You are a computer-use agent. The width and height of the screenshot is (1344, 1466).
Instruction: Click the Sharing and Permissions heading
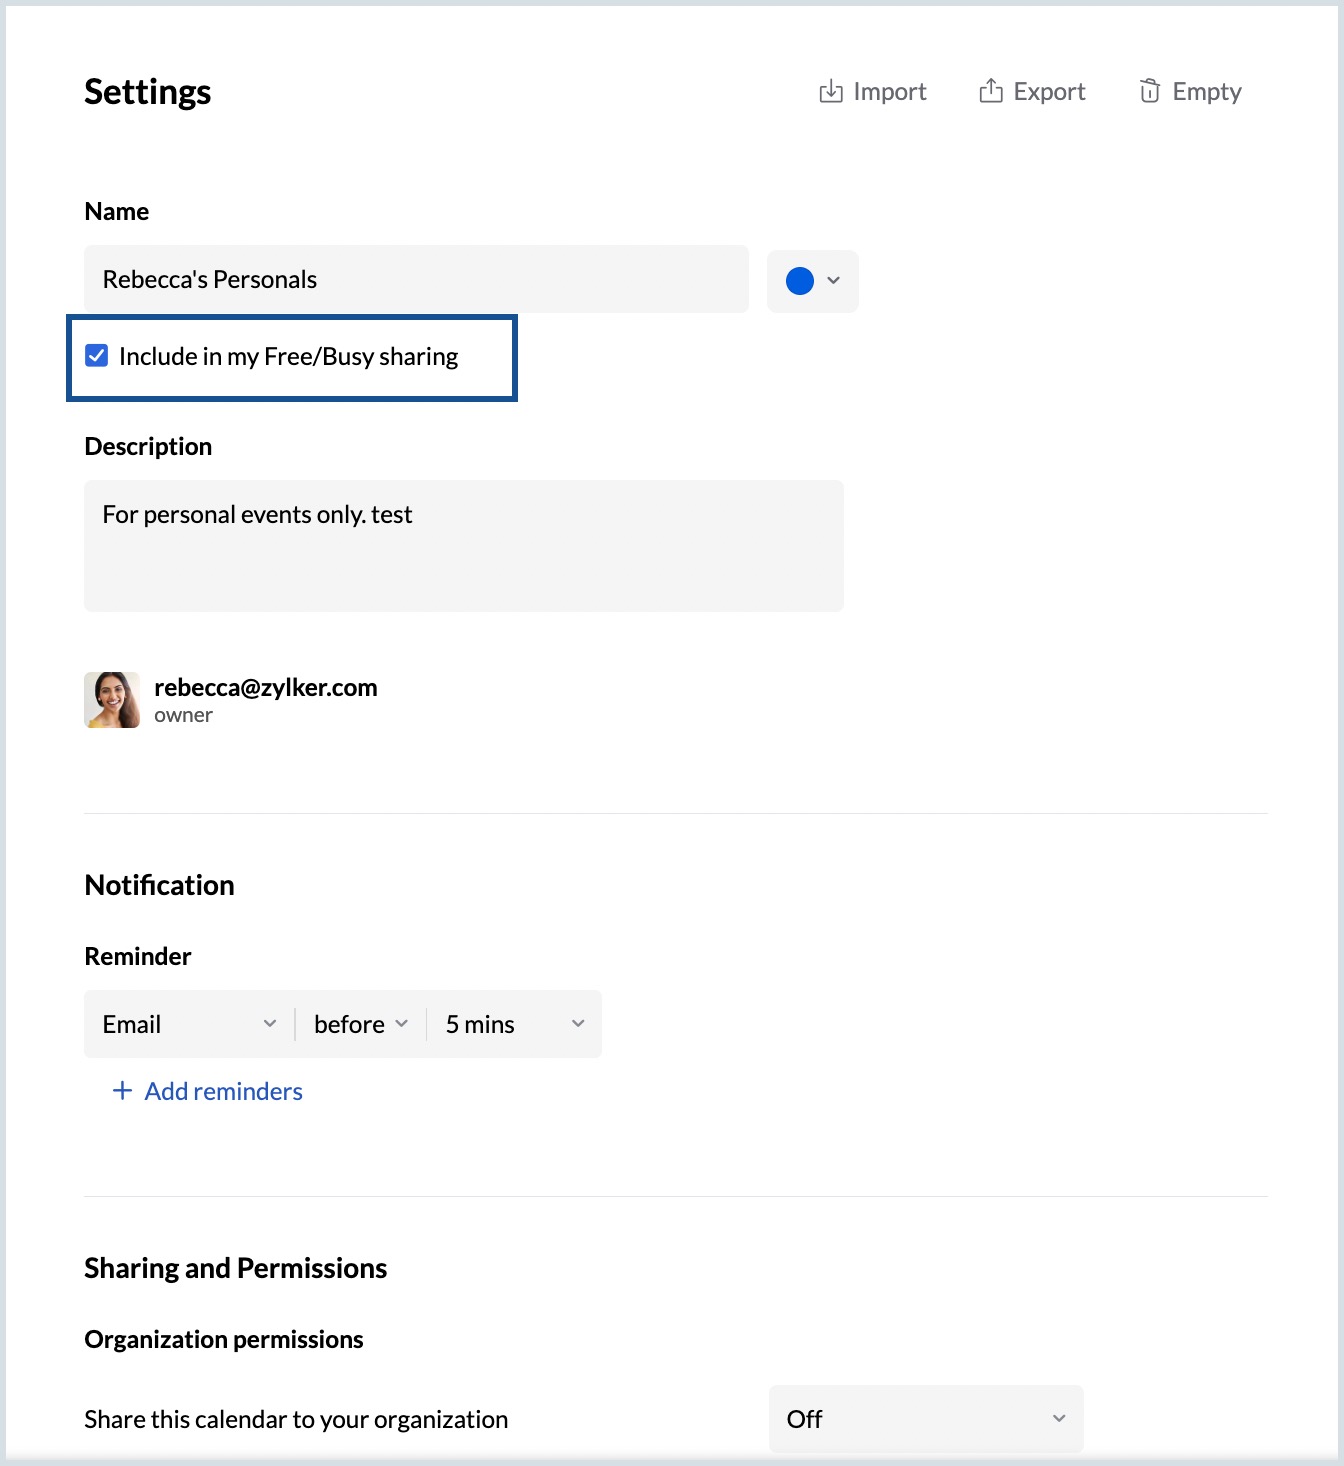click(x=236, y=1268)
